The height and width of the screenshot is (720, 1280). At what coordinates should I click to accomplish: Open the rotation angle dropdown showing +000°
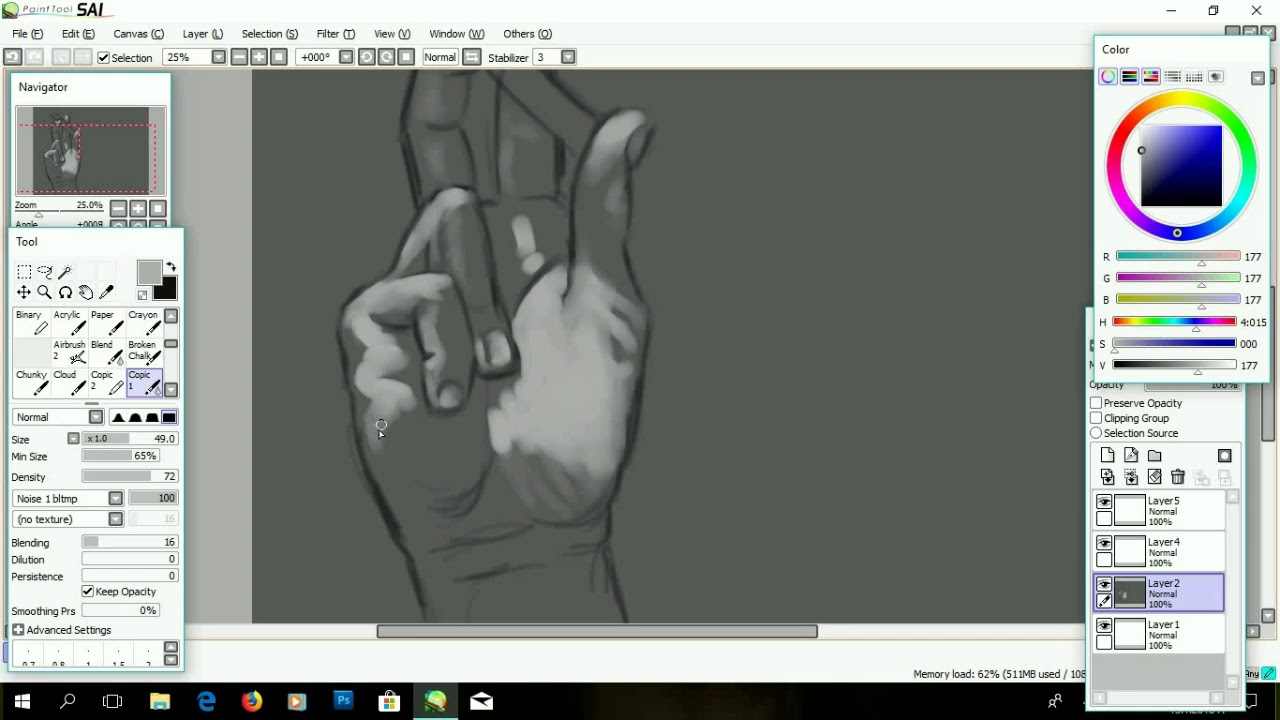point(346,57)
